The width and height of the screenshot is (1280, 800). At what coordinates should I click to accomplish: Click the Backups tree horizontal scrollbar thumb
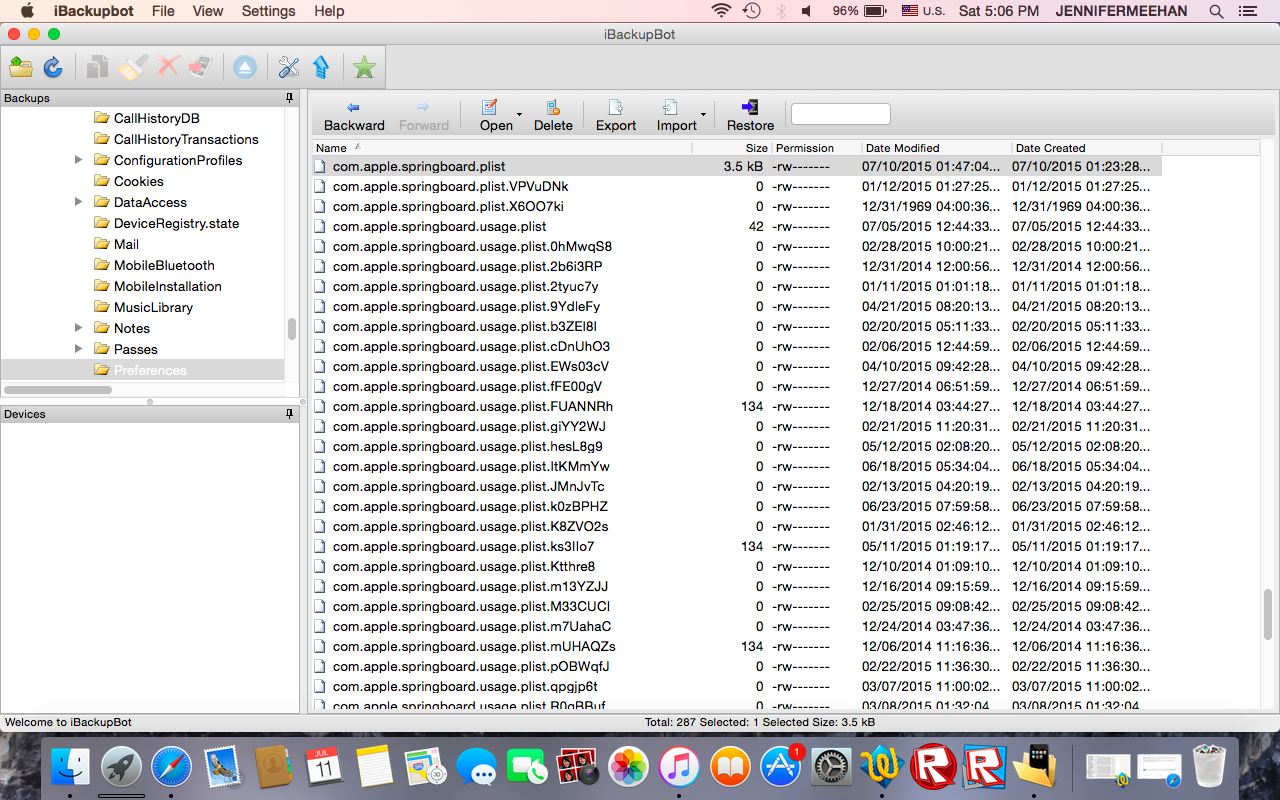click(56, 390)
